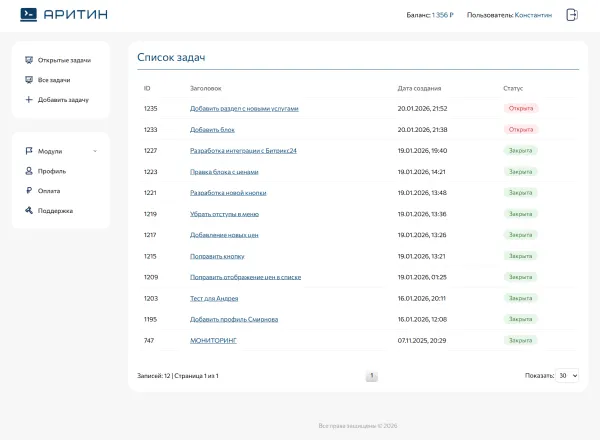Go to the Оплата menu item

coord(49,191)
